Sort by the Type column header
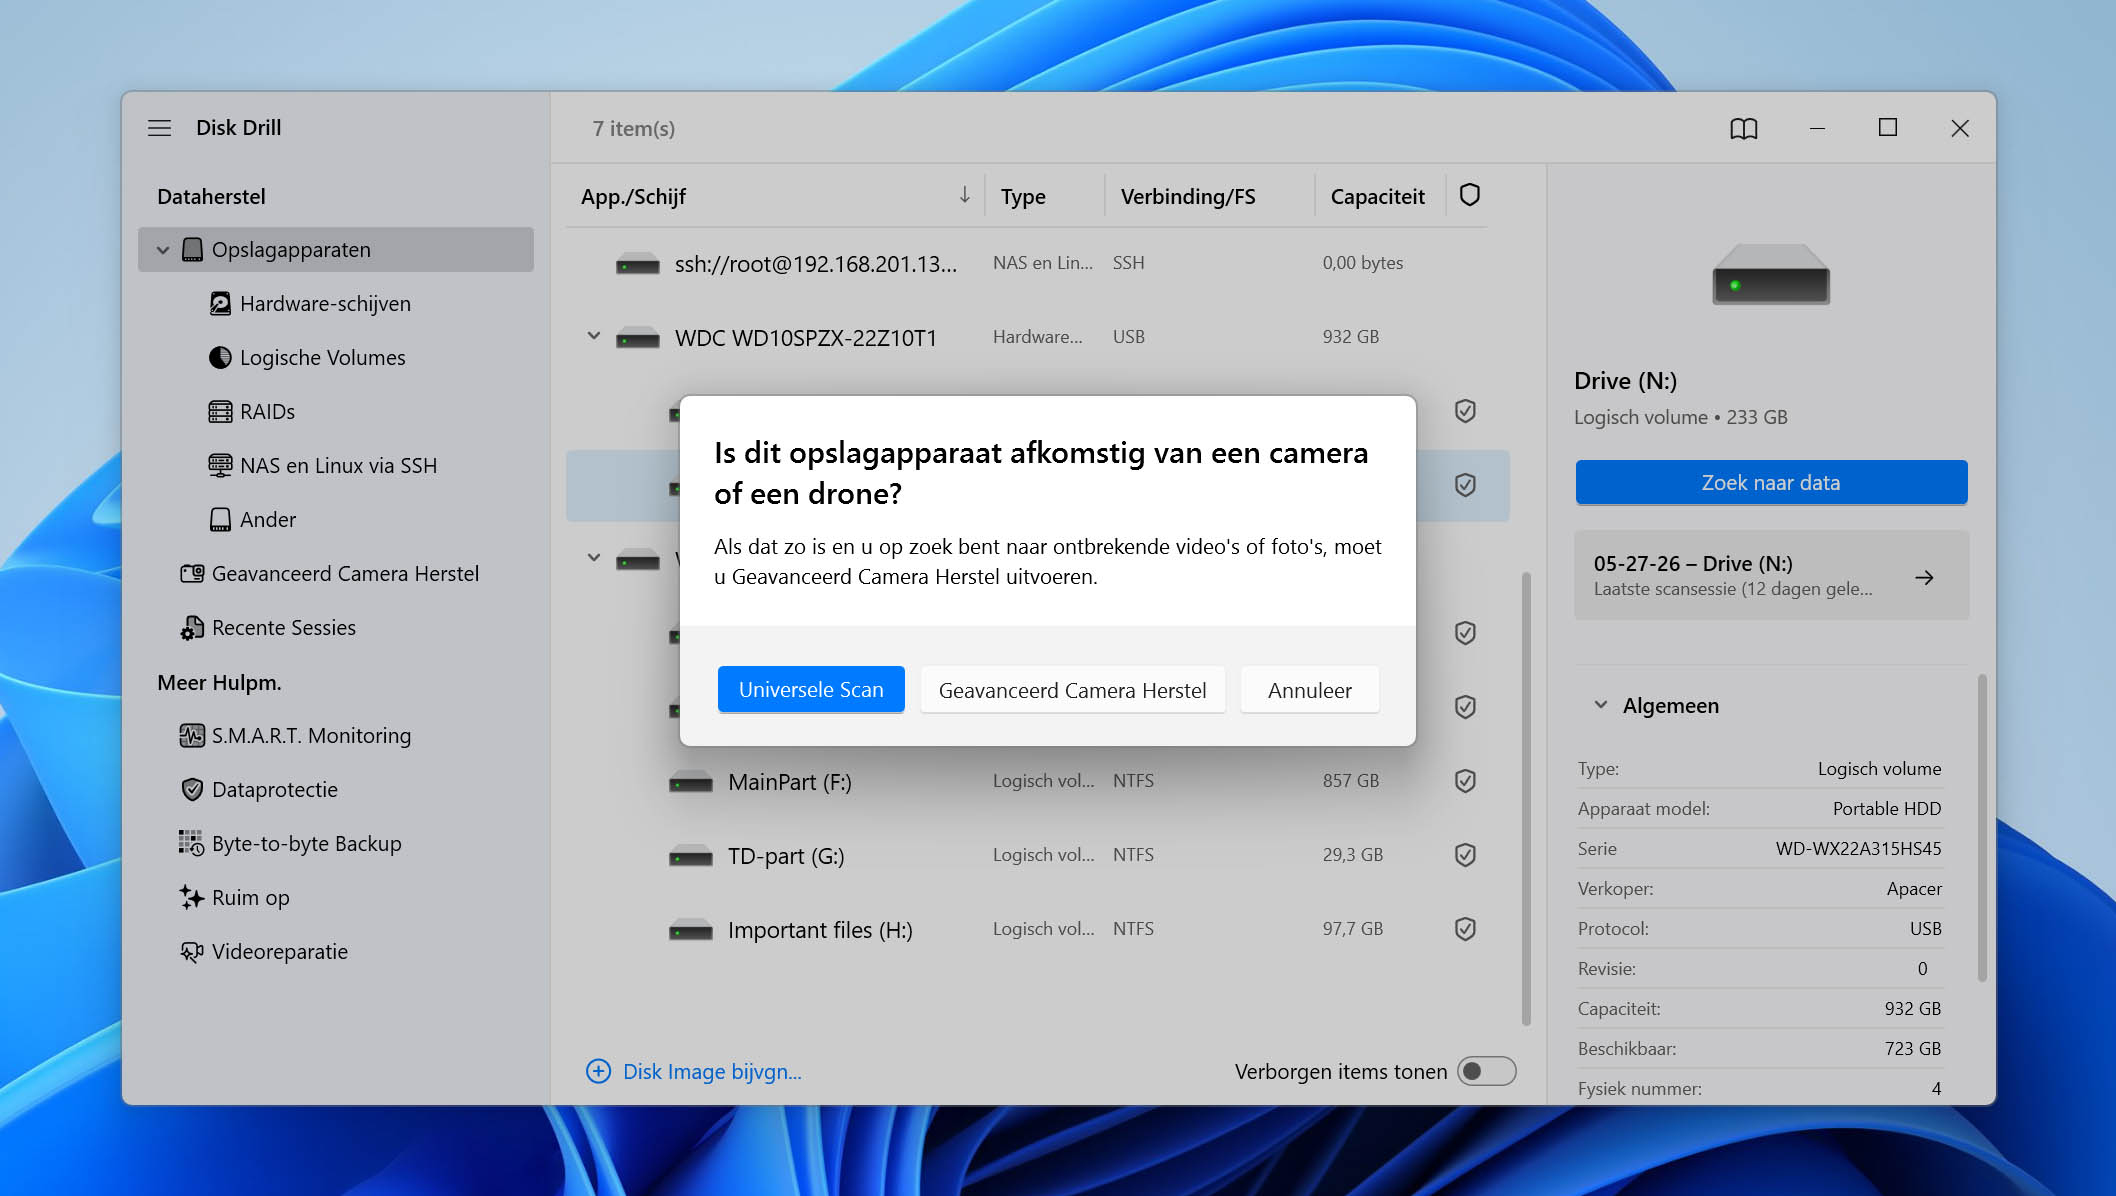 click(x=1023, y=196)
